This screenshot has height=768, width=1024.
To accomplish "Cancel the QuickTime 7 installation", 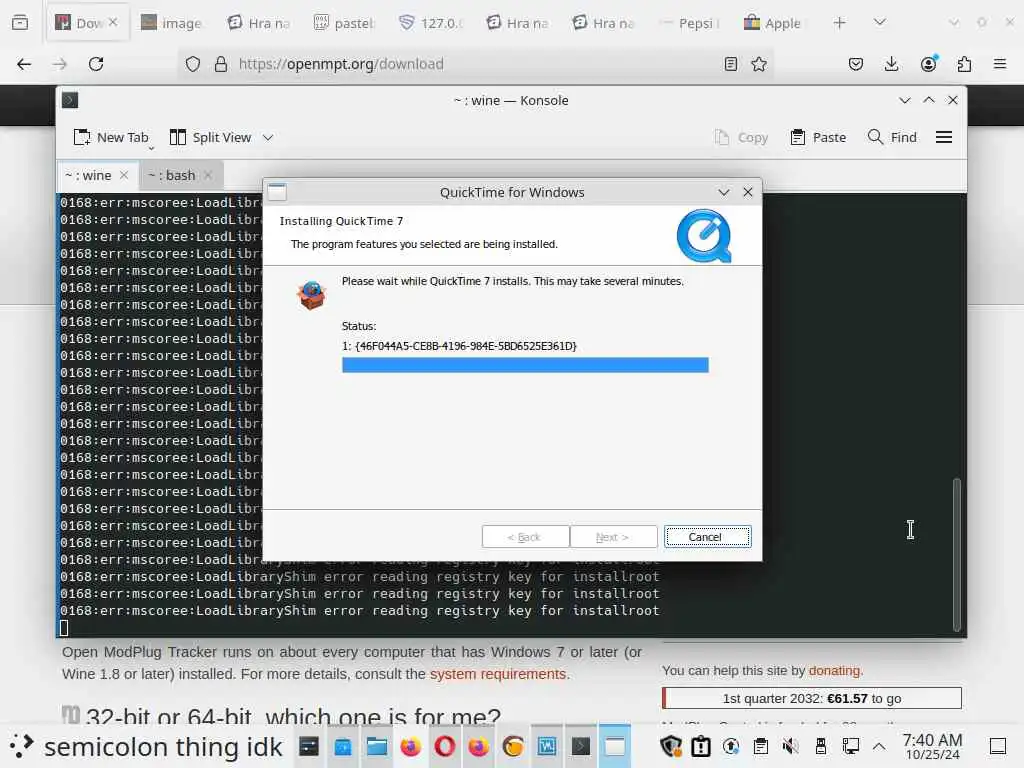I will (708, 537).
